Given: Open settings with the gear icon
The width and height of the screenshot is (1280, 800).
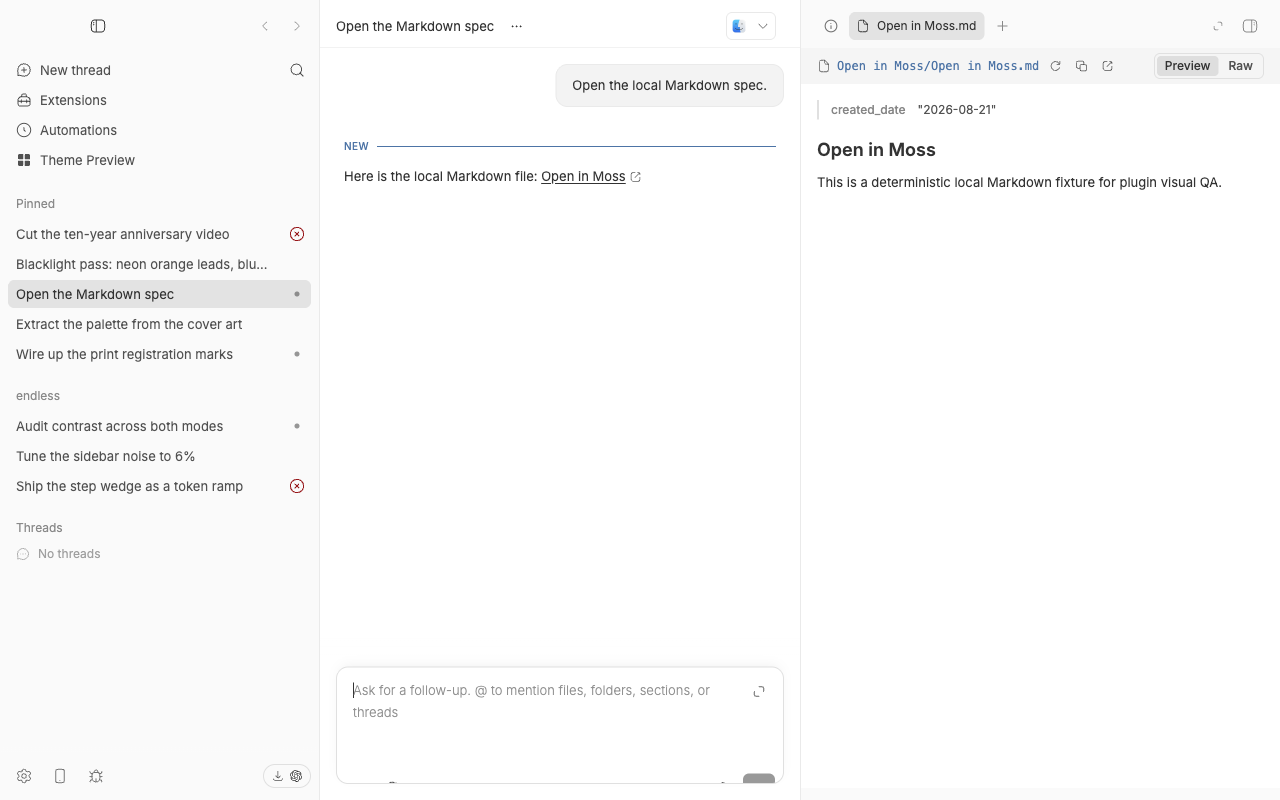Looking at the screenshot, I should (x=24, y=776).
